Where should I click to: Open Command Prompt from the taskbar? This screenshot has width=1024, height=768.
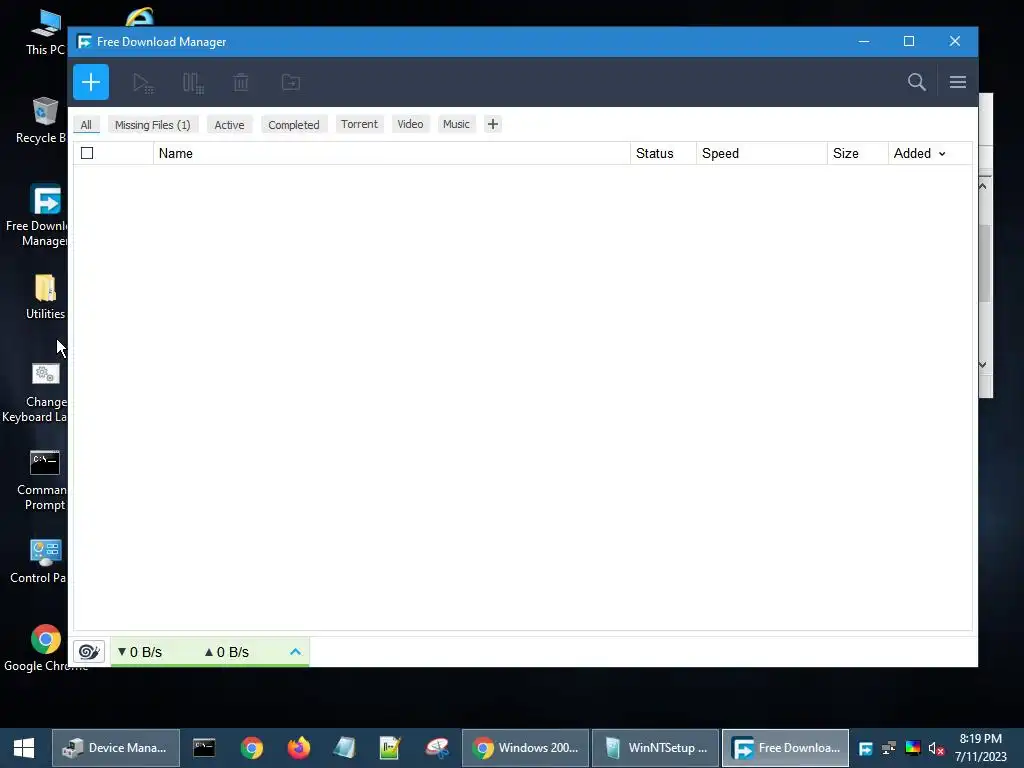click(x=204, y=748)
